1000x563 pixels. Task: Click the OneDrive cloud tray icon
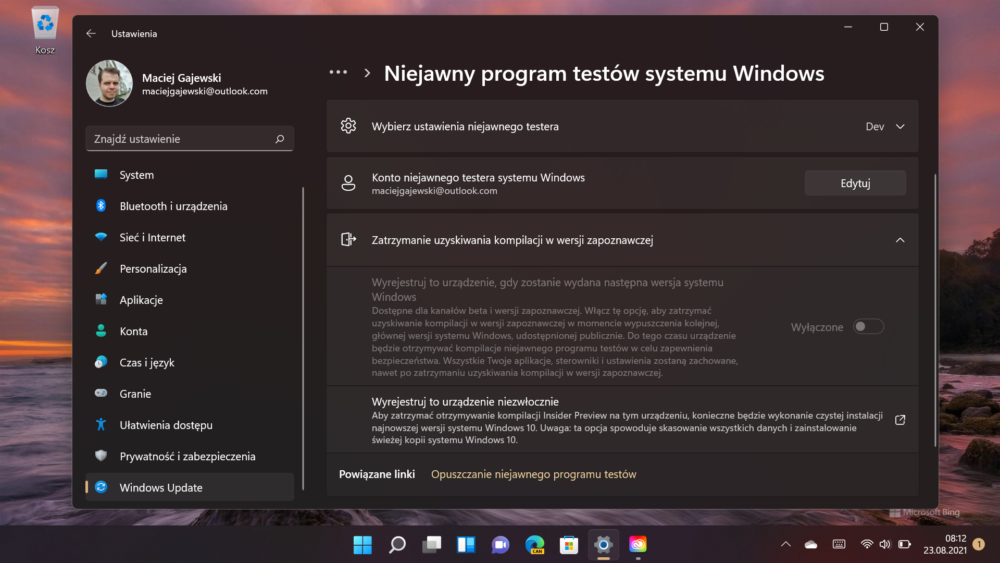tap(811, 545)
